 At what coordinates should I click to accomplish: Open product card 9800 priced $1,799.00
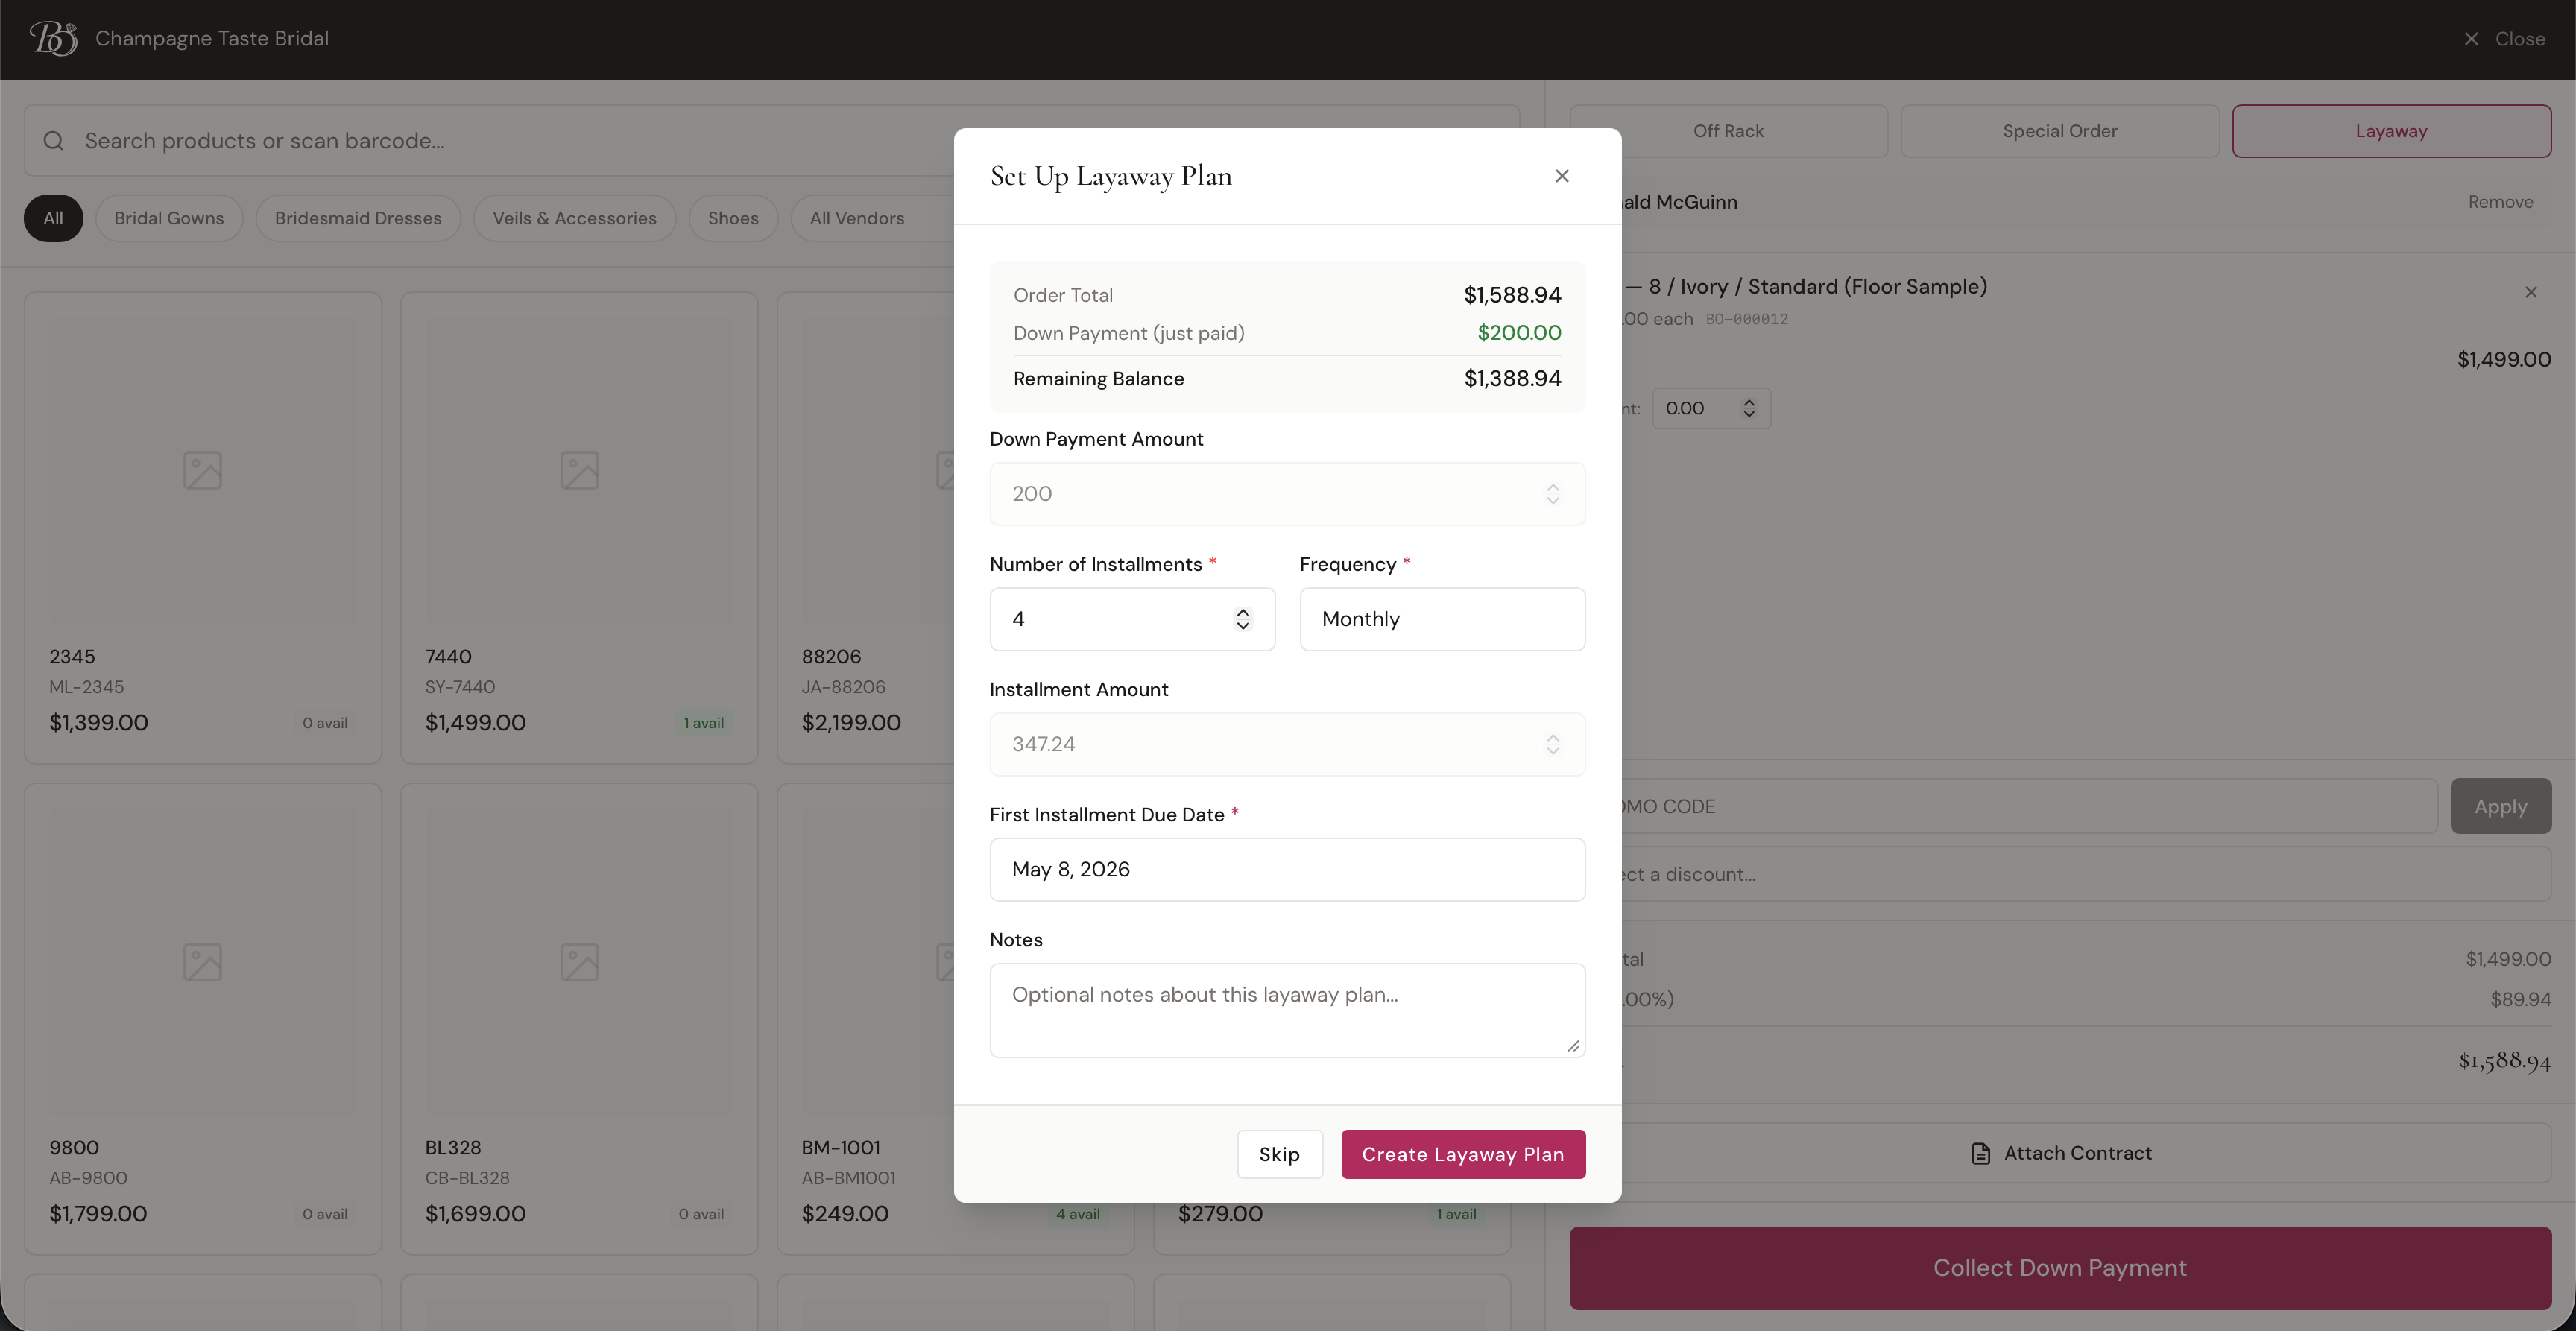point(203,1019)
